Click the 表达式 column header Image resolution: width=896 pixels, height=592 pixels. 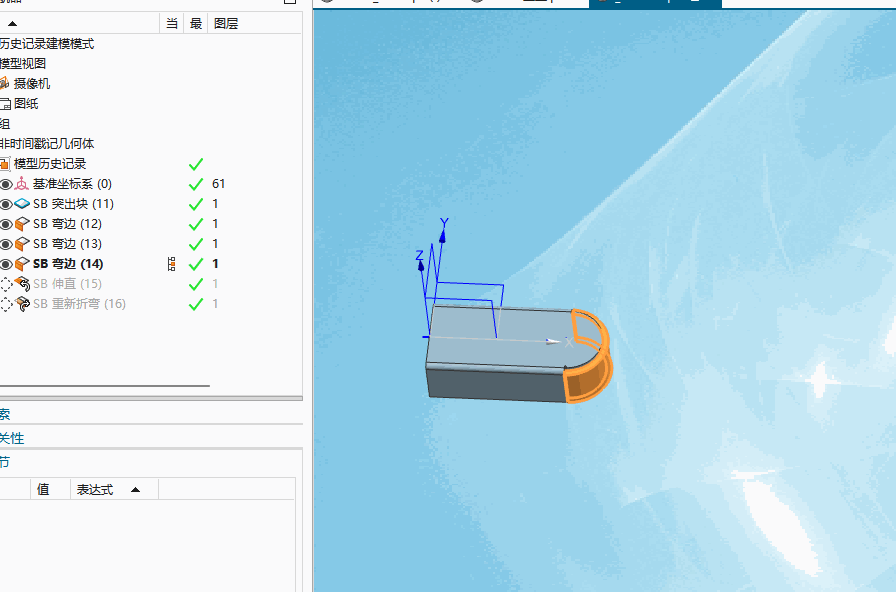click(x=95, y=490)
